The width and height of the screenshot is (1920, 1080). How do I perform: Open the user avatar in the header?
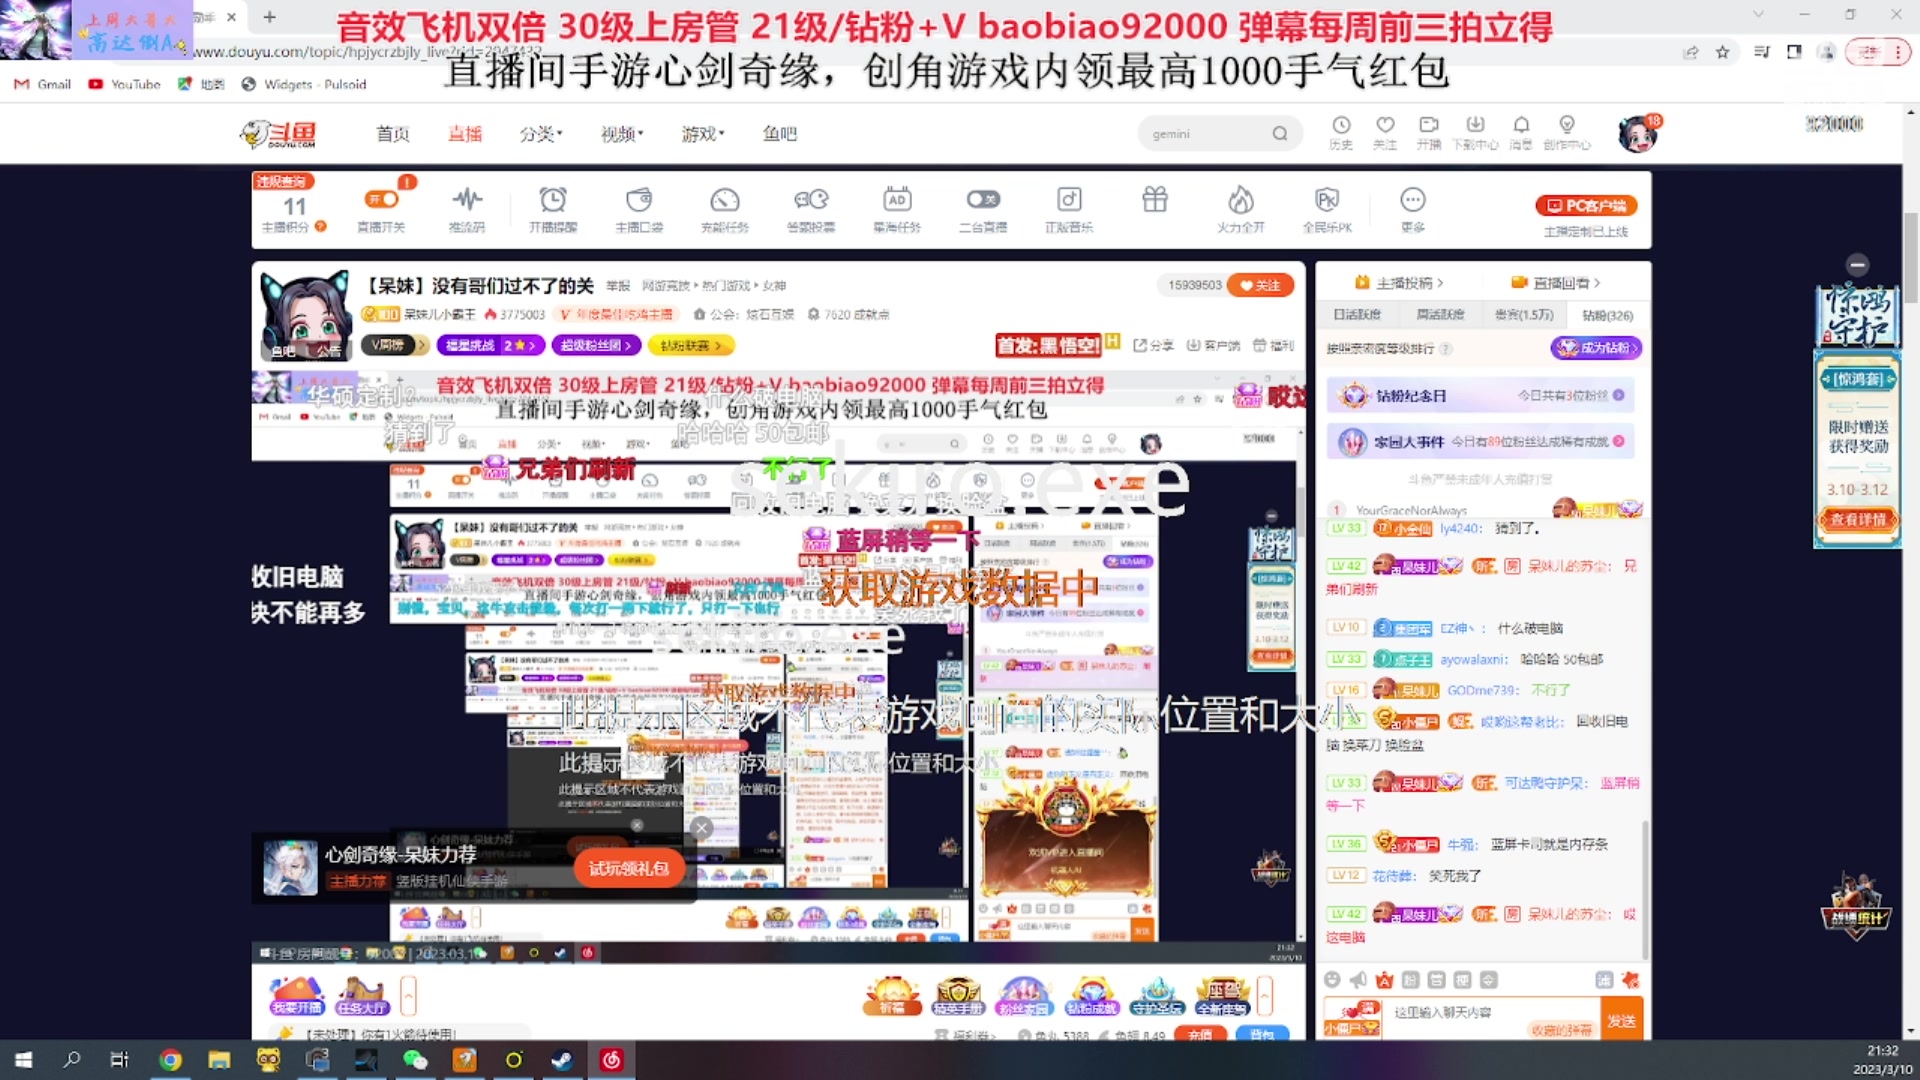1637,133
